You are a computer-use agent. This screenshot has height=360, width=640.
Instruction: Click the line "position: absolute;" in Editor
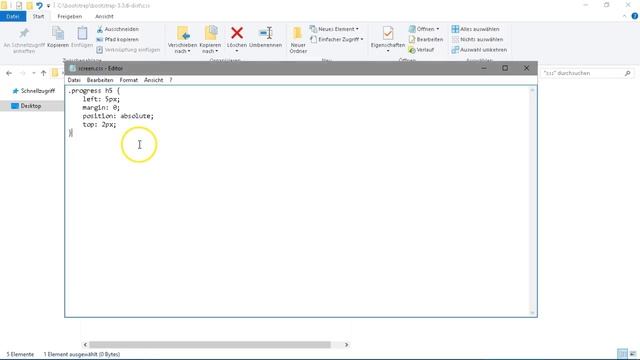(118, 116)
